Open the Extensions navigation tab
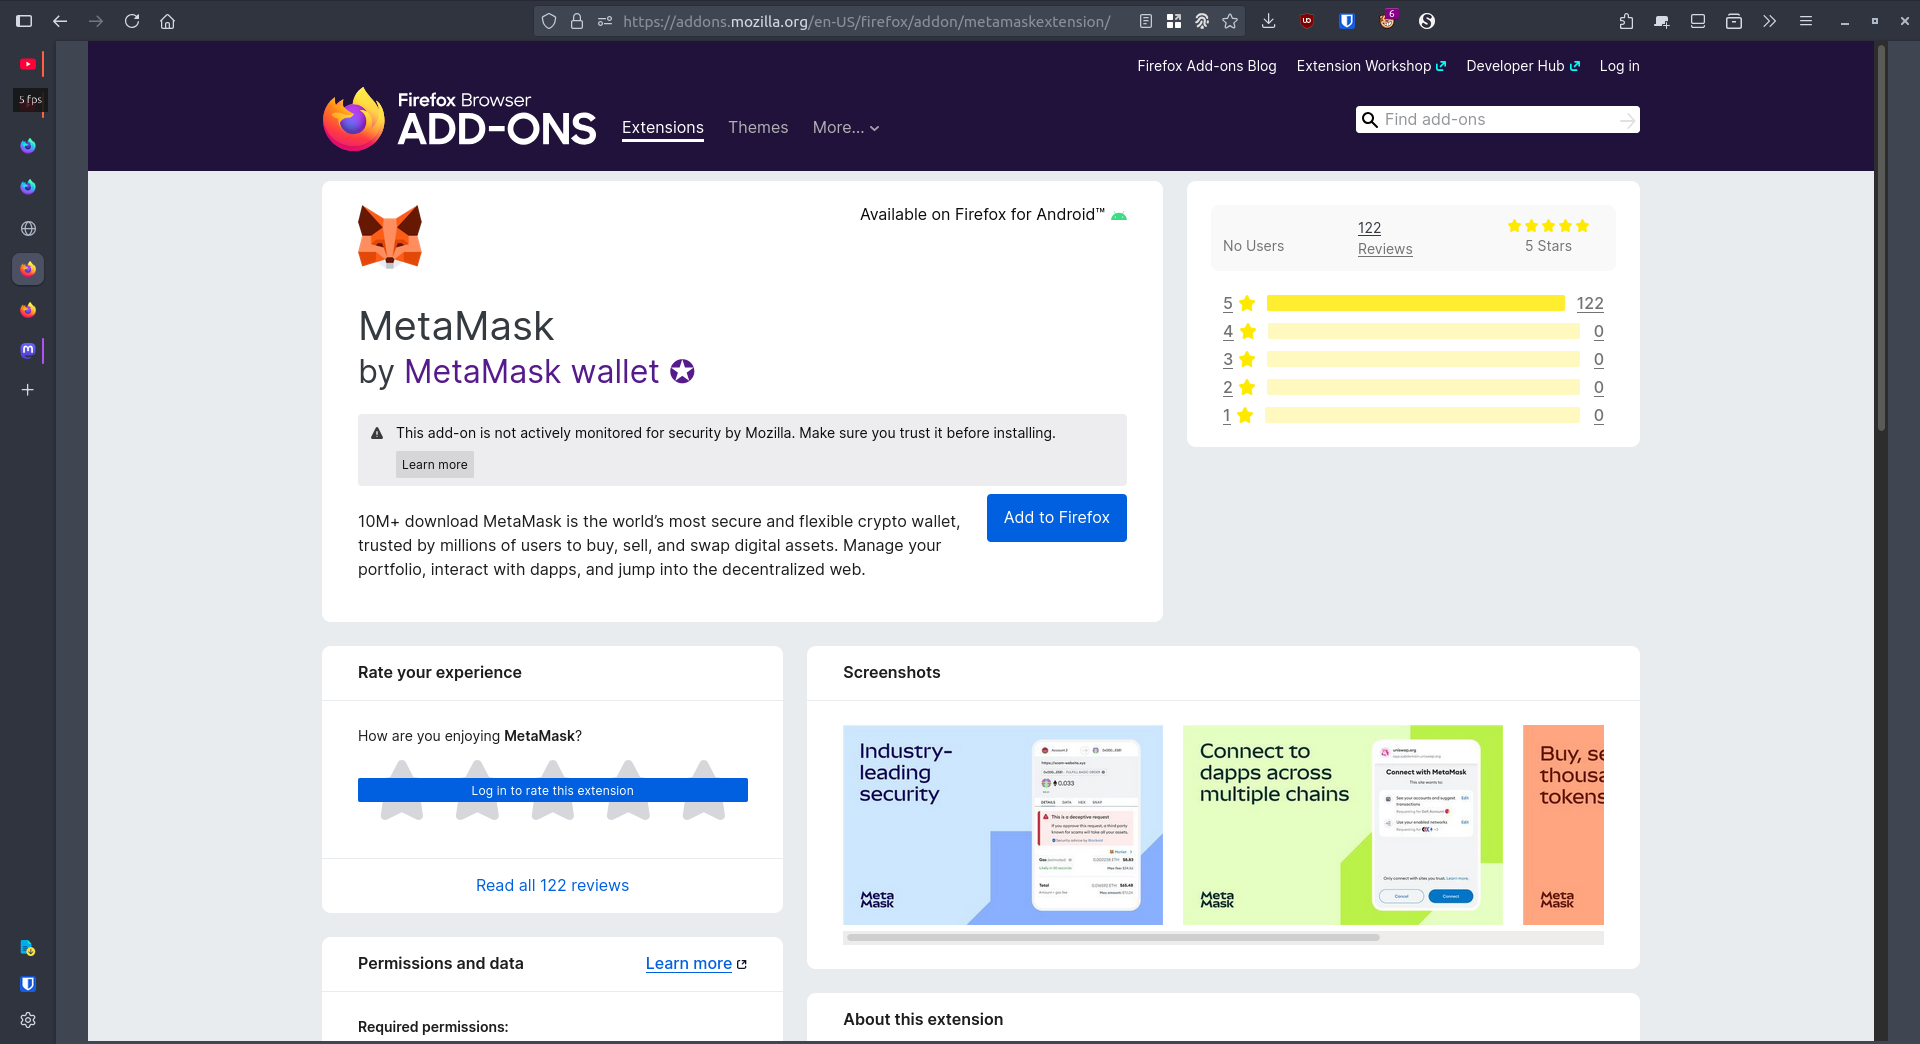 tap(663, 127)
